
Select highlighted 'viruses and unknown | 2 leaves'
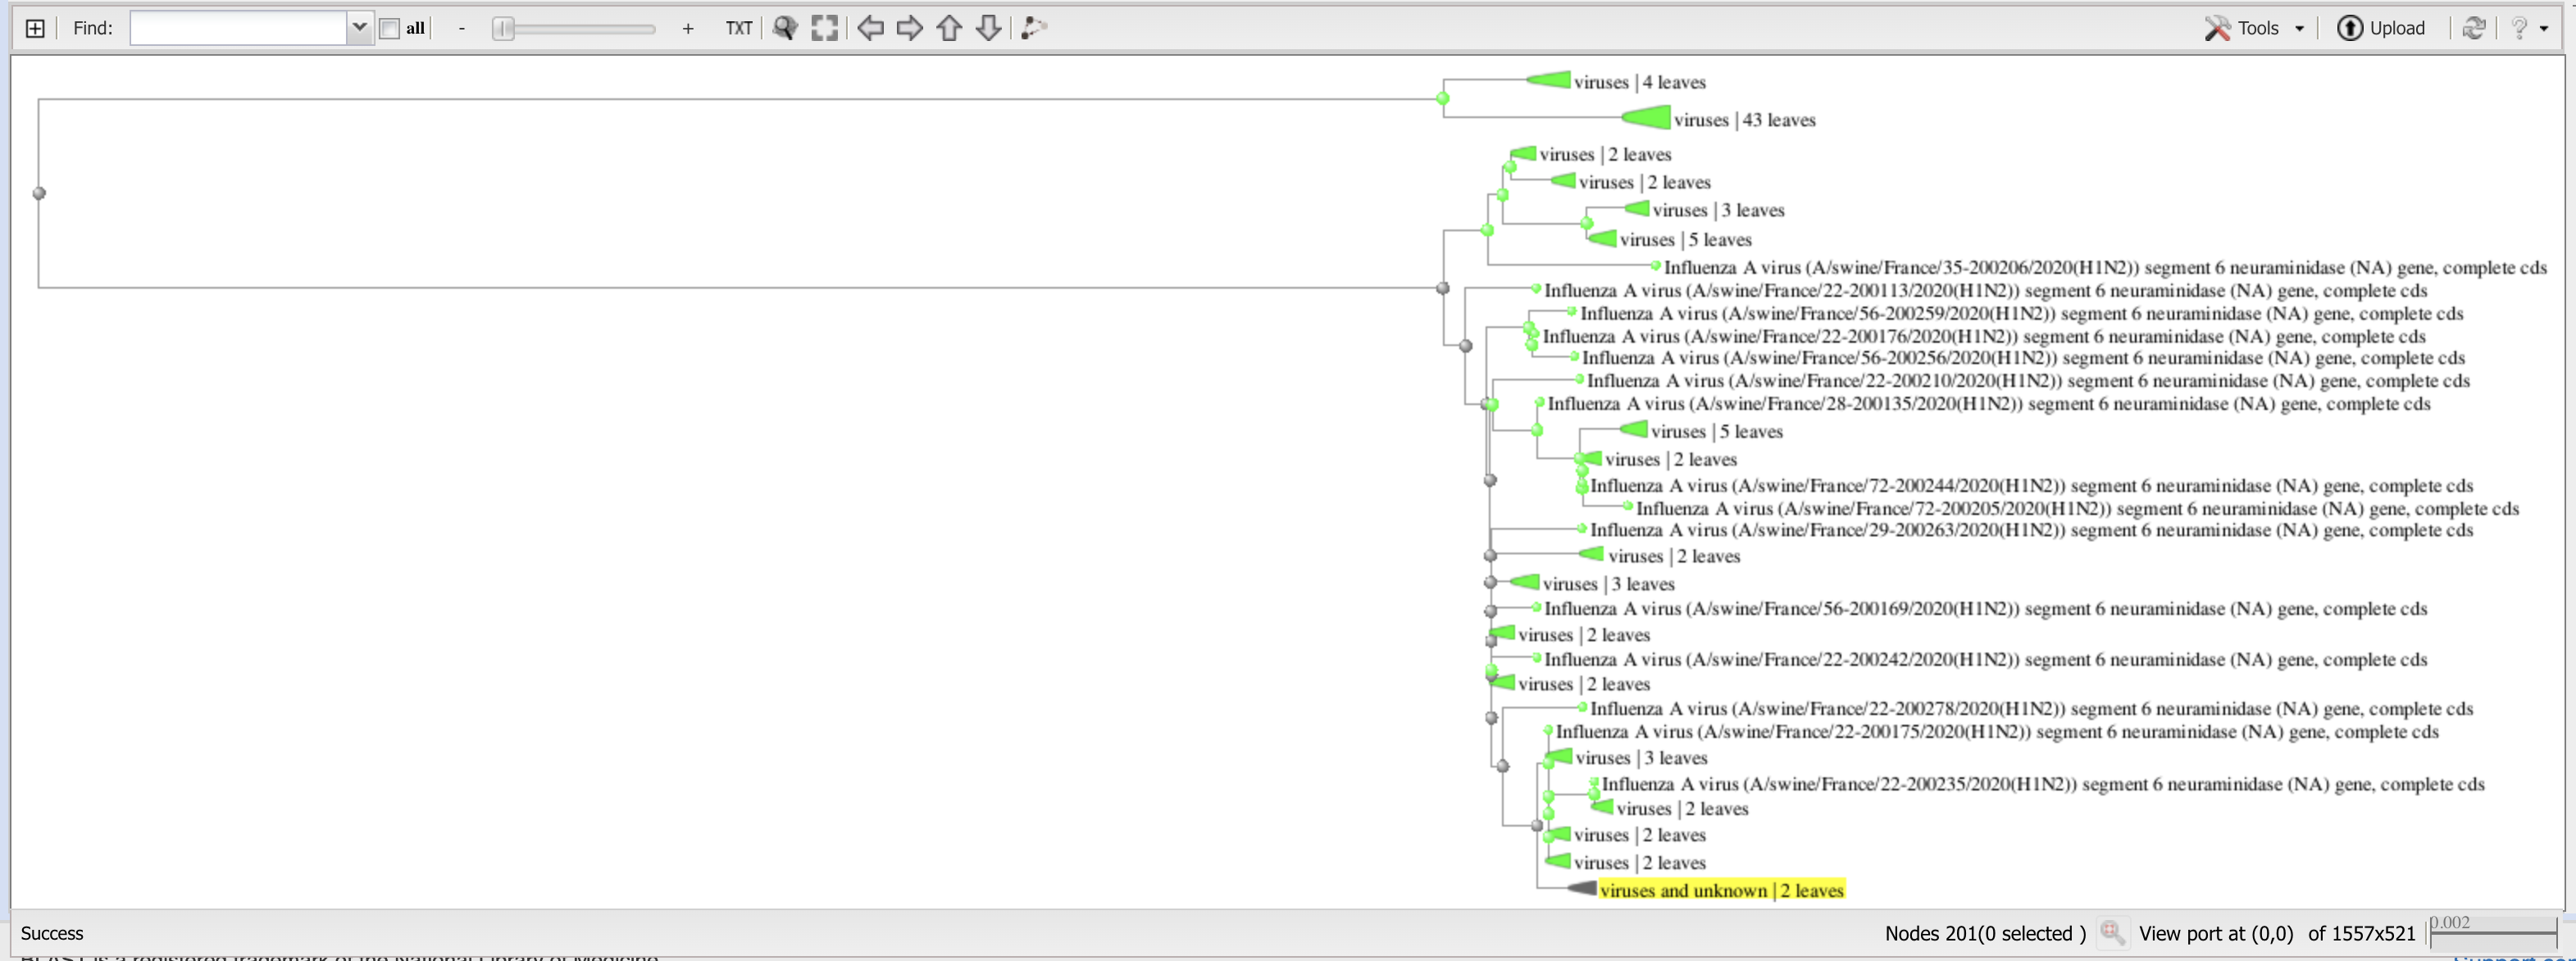pos(1720,890)
